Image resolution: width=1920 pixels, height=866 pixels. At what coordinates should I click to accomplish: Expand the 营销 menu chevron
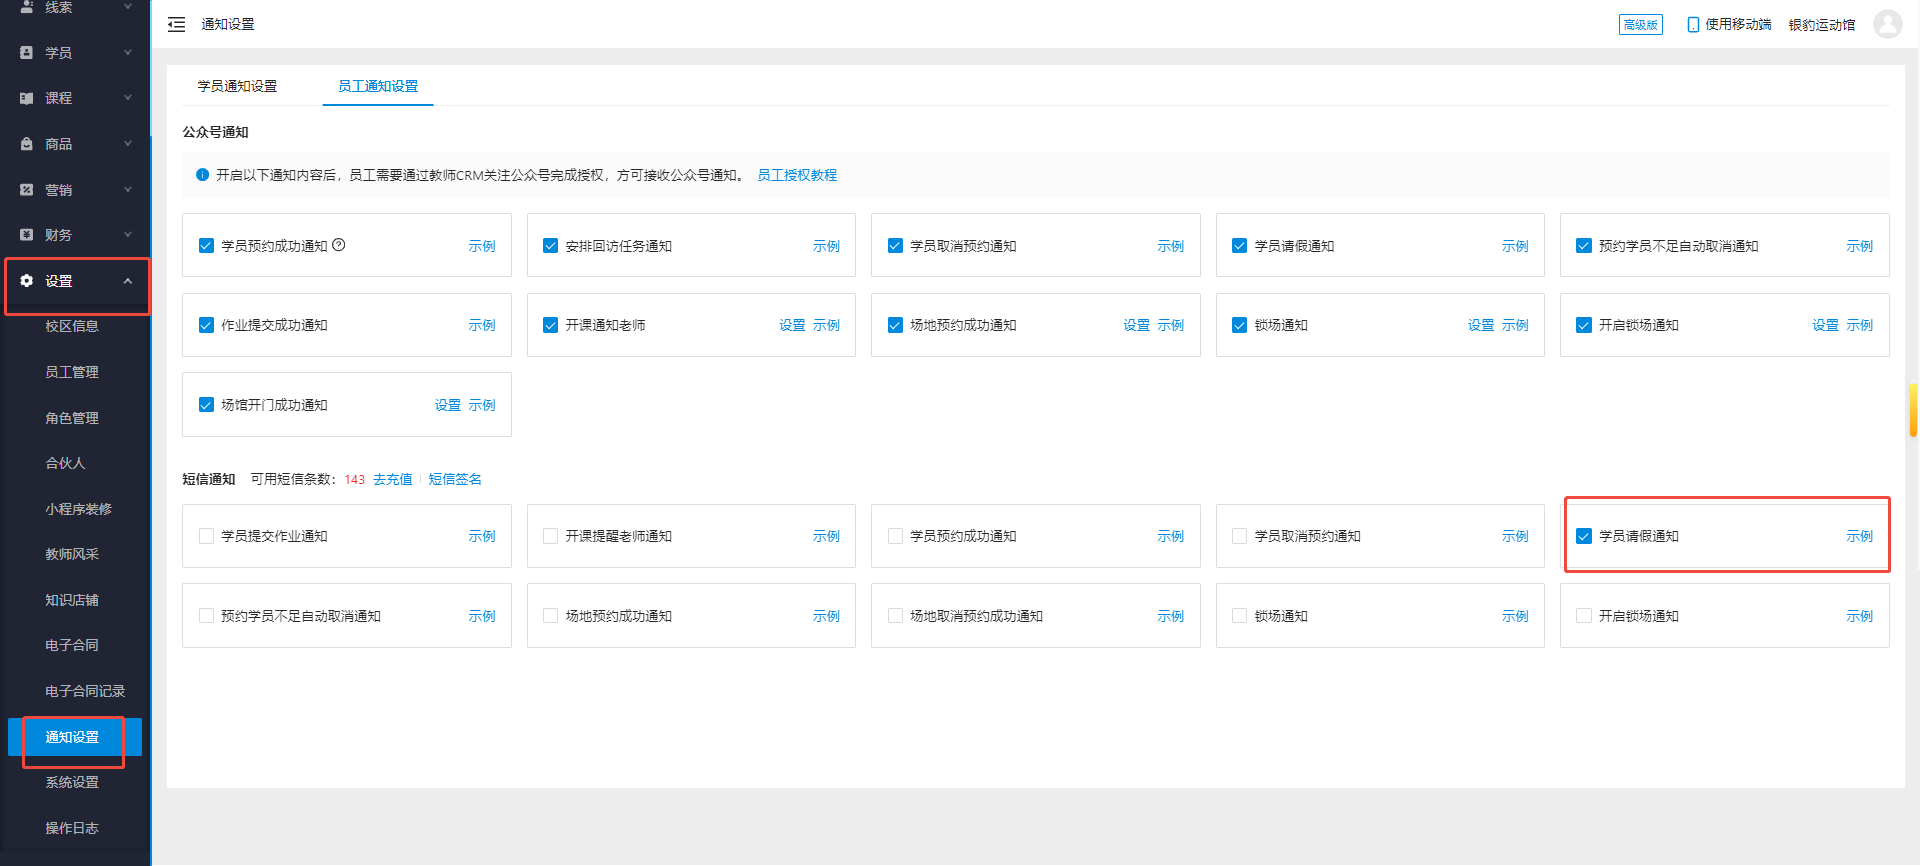(128, 189)
